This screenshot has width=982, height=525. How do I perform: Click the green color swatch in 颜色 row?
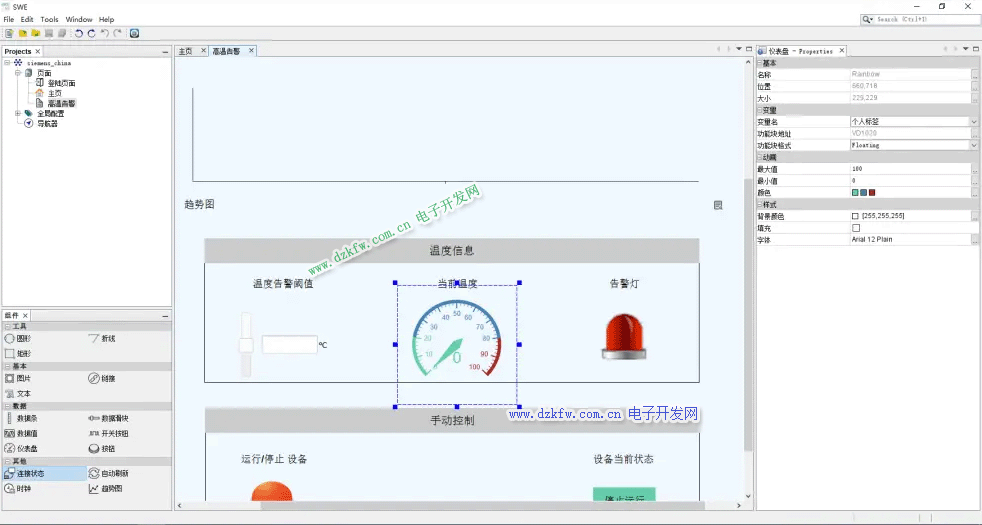click(x=855, y=193)
